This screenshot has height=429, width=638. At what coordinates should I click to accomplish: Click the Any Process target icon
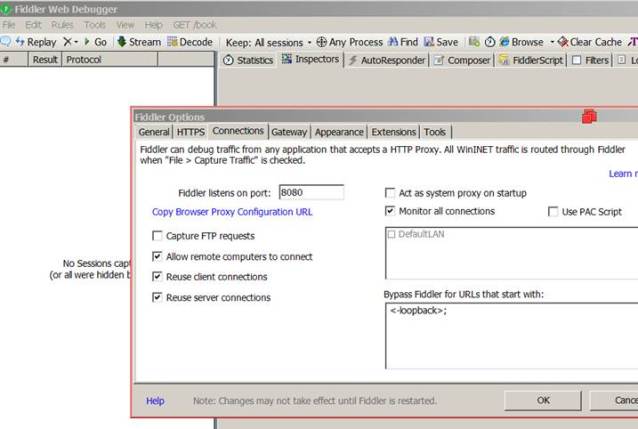[x=350, y=42]
